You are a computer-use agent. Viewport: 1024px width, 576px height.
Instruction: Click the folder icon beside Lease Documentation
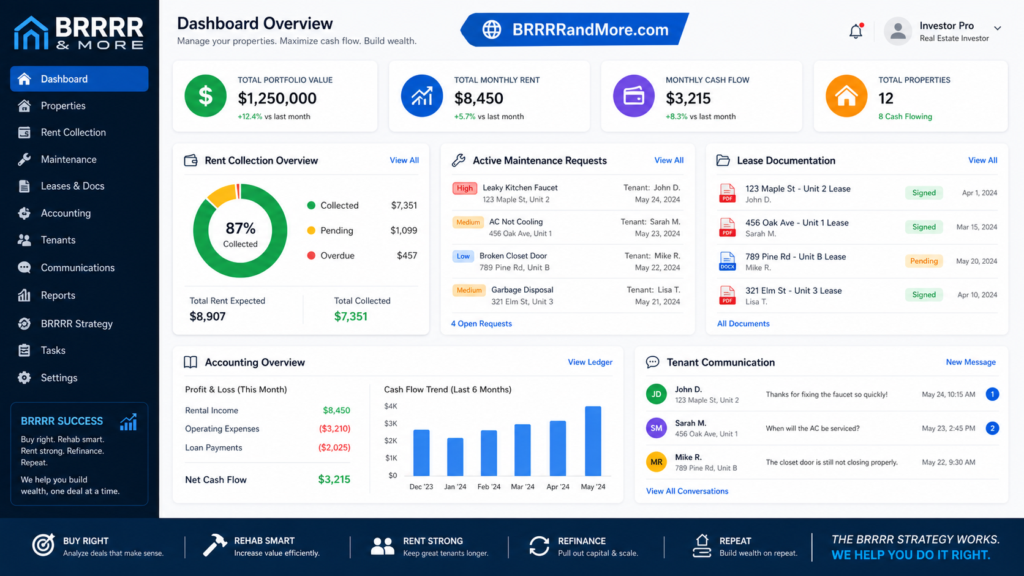coord(723,160)
